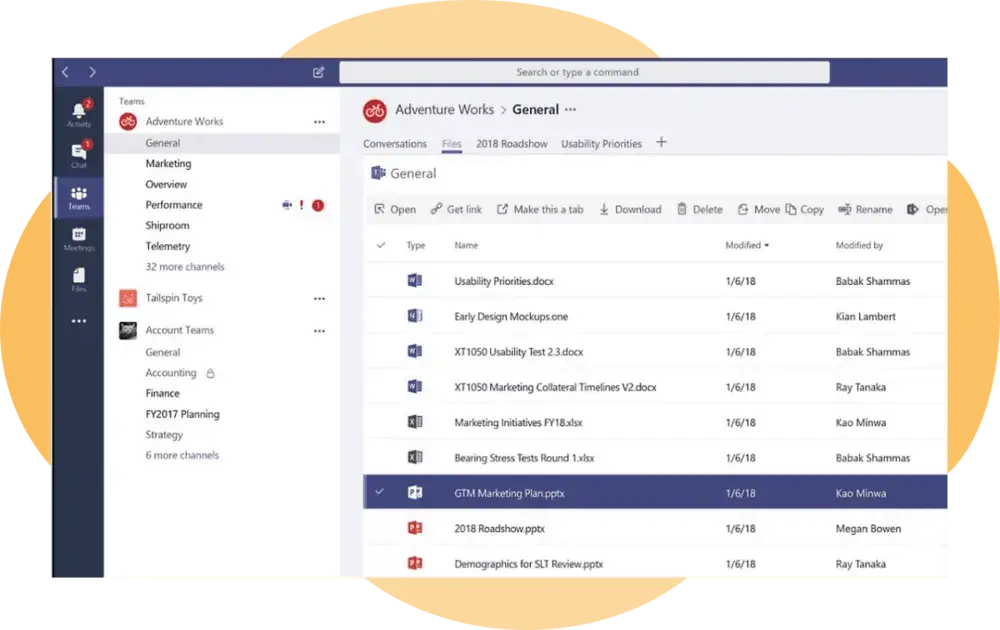Click the Open toolbar button

[x=395, y=209]
